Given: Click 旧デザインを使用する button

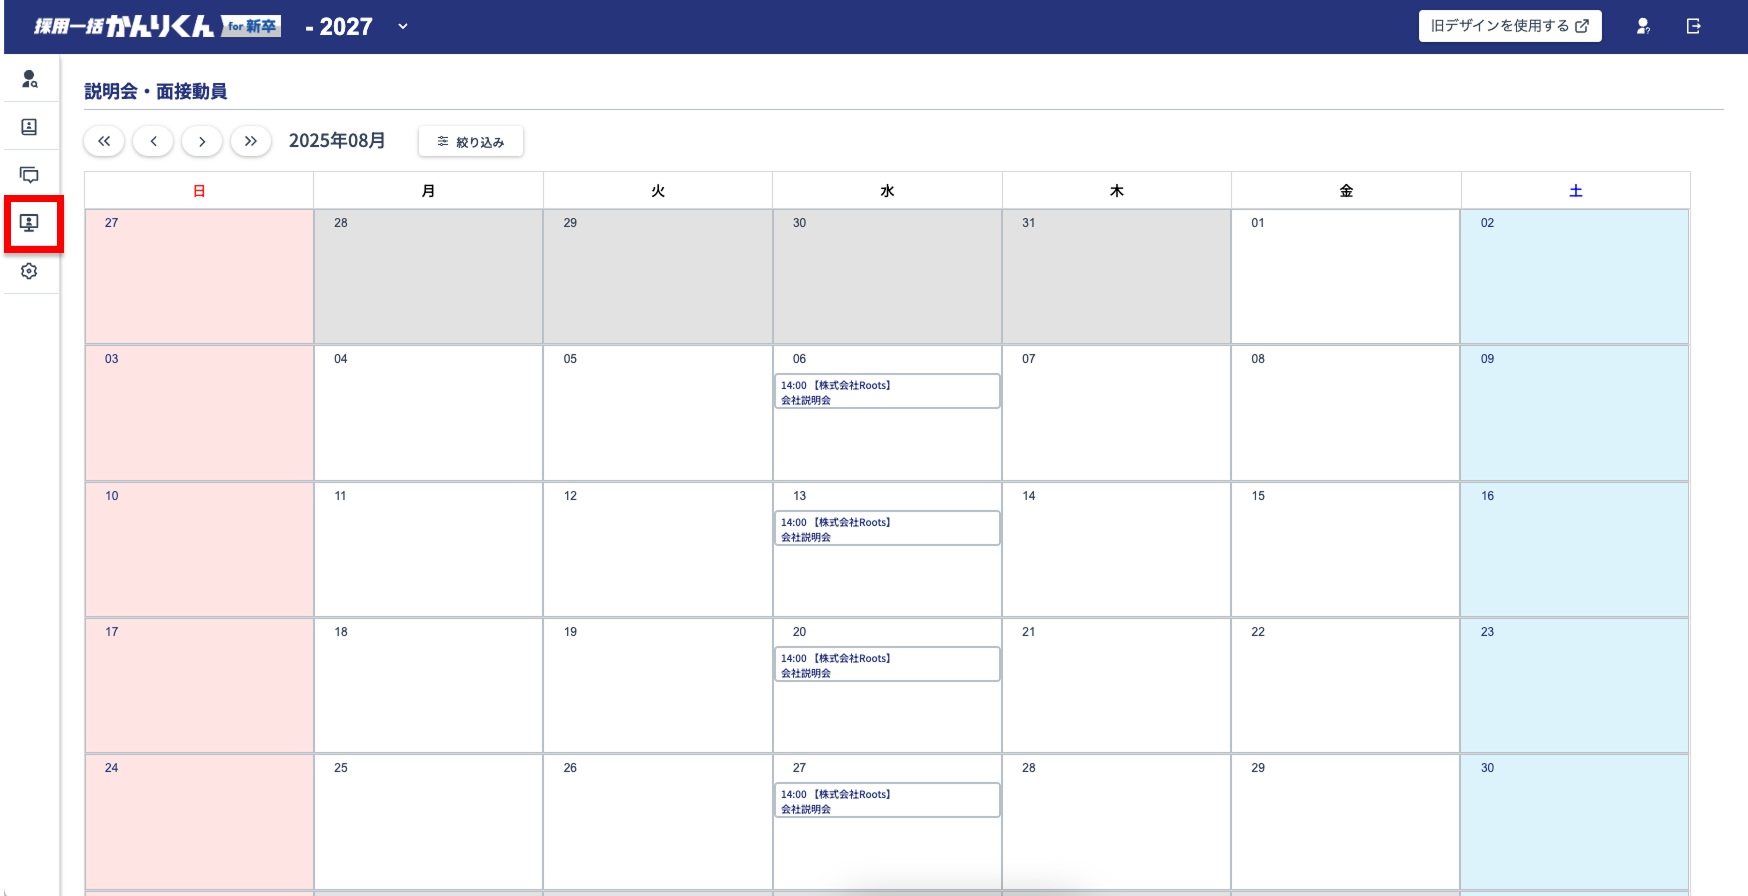Looking at the screenshot, I should click(x=1509, y=26).
